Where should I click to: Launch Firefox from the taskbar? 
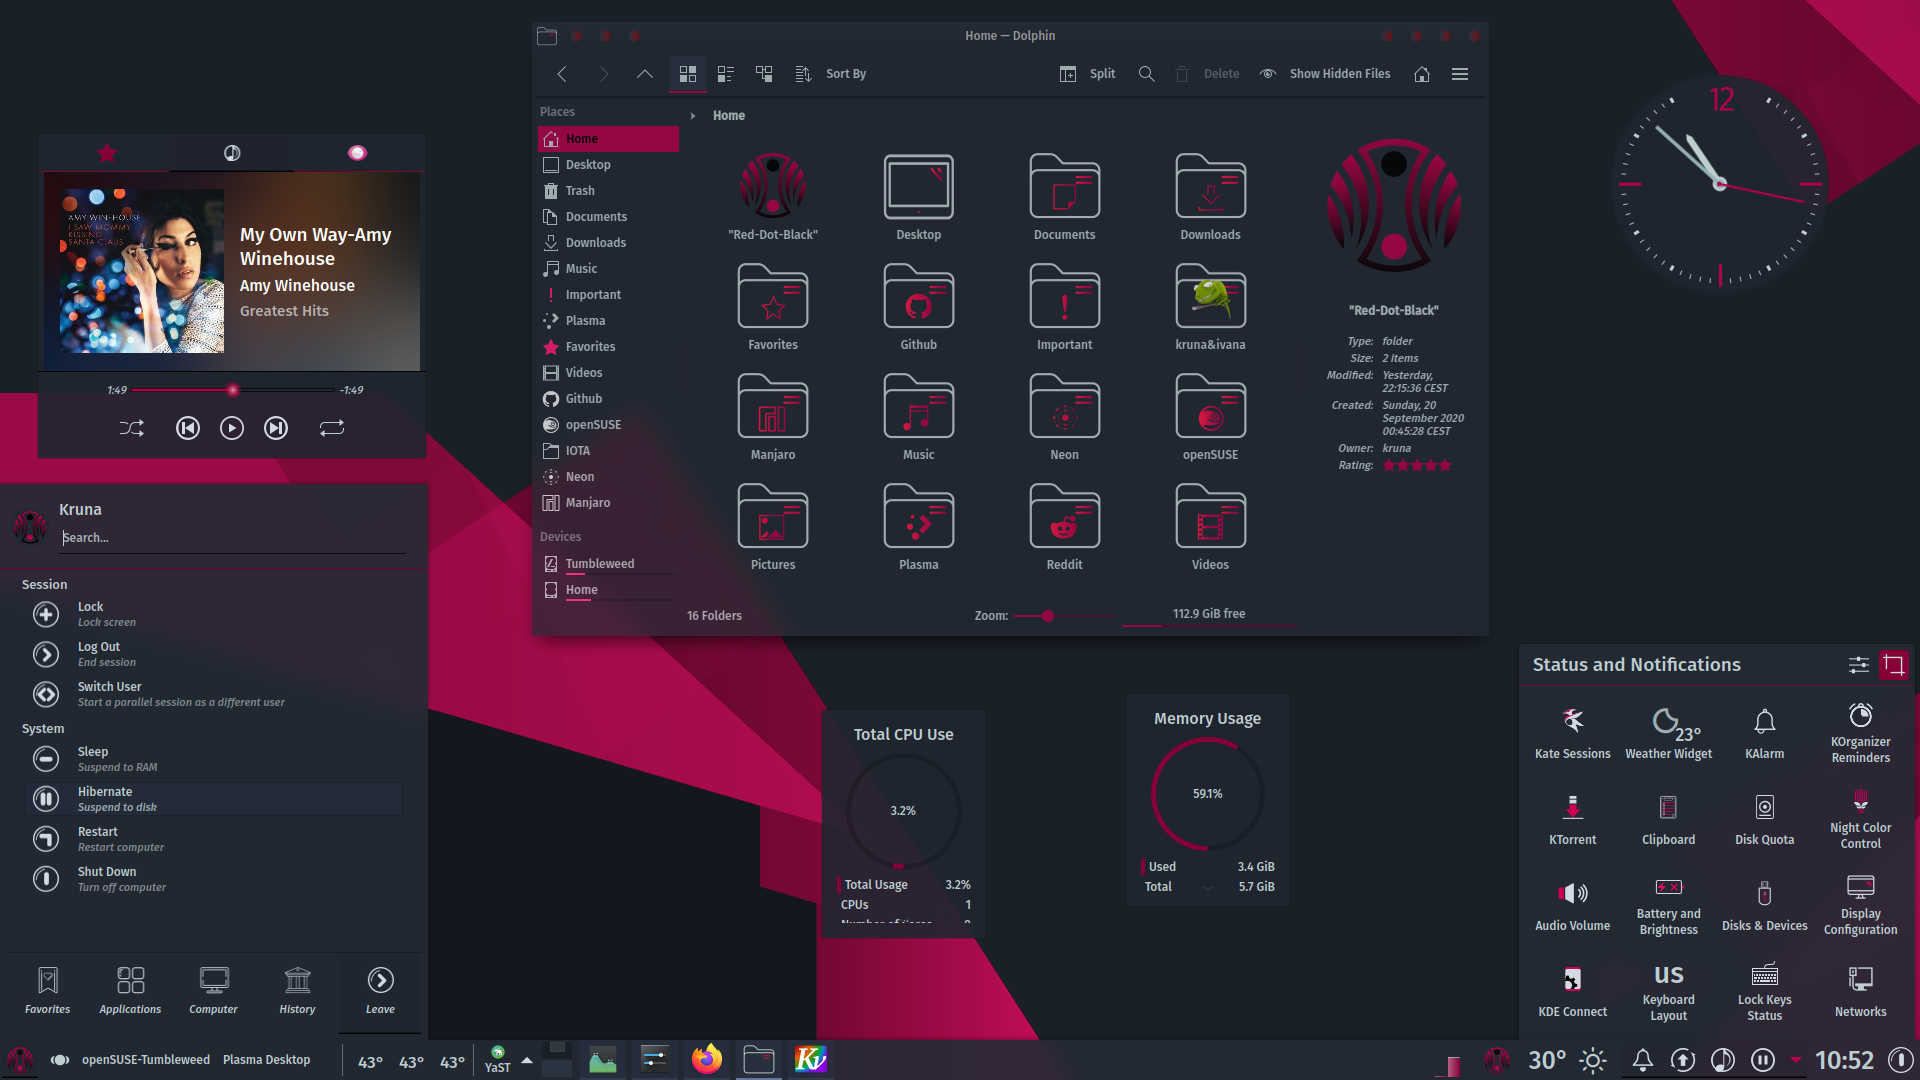pyautogui.click(x=707, y=1059)
